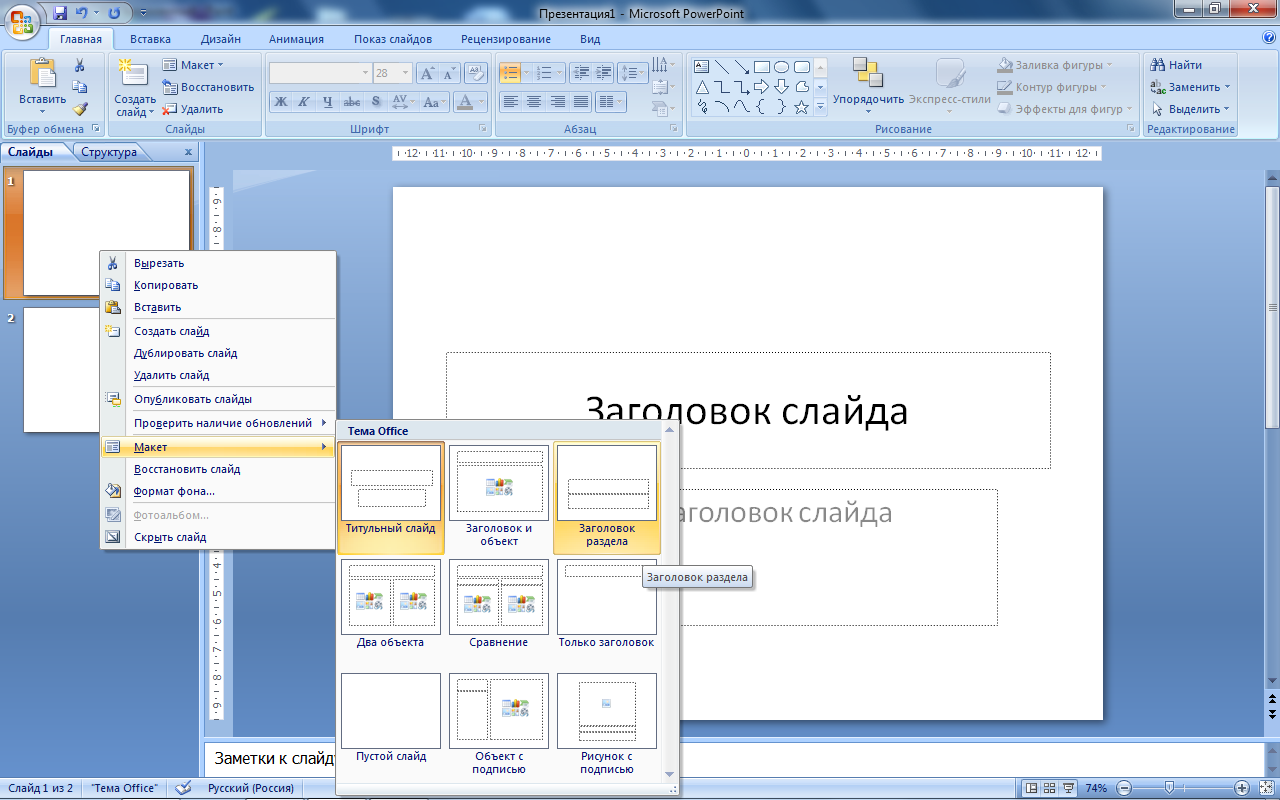Clear formatting with eraser icon
The image size is (1280, 800).
[x=477, y=73]
